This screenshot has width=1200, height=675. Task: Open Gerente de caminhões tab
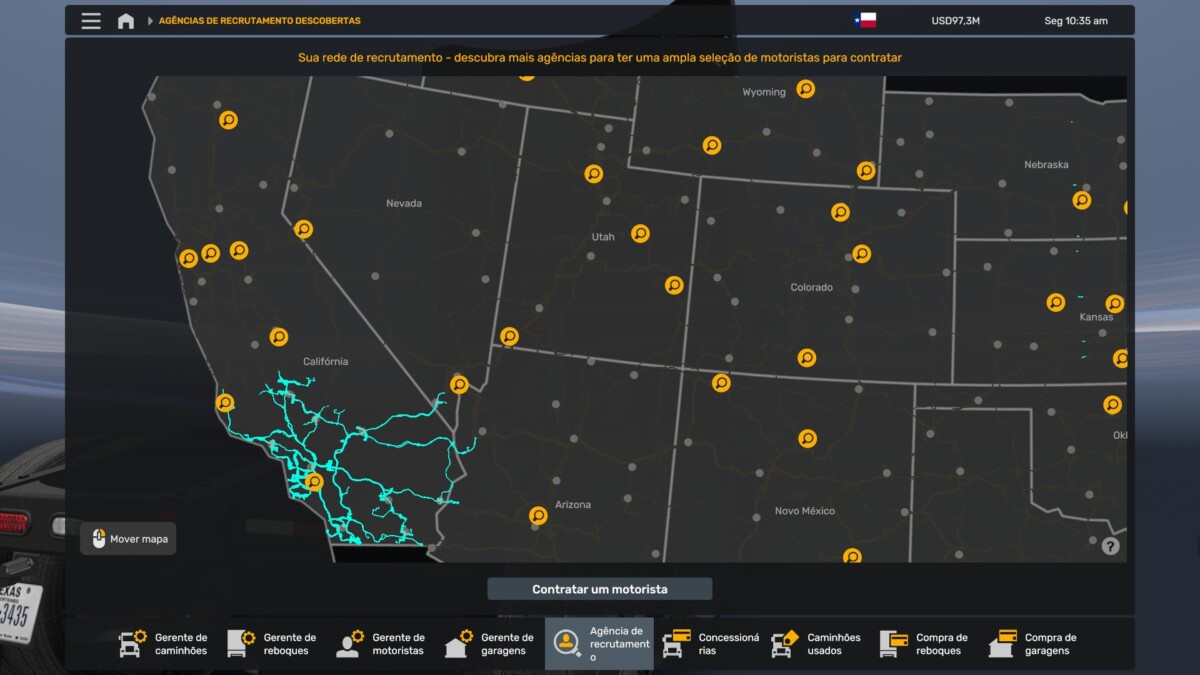[x=164, y=644]
